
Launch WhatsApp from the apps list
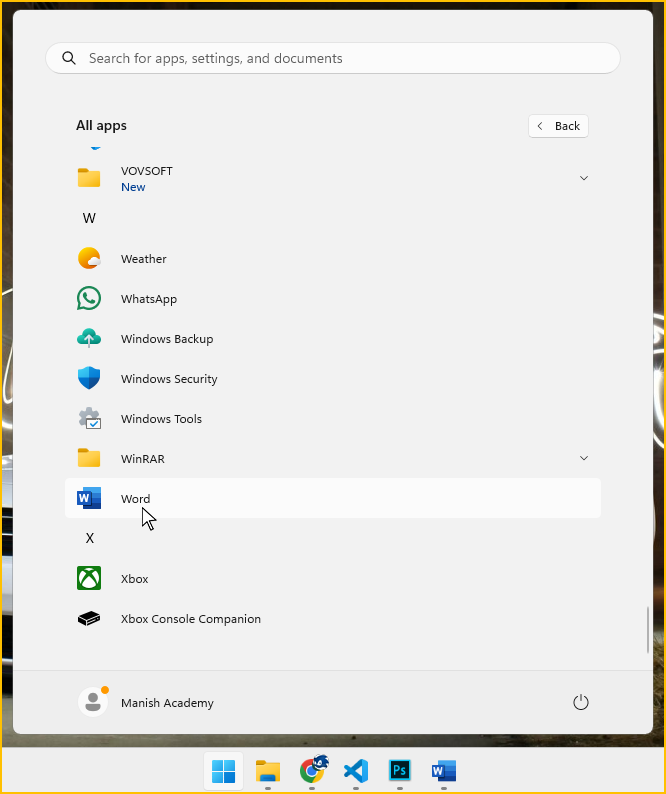click(x=89, y=299)
